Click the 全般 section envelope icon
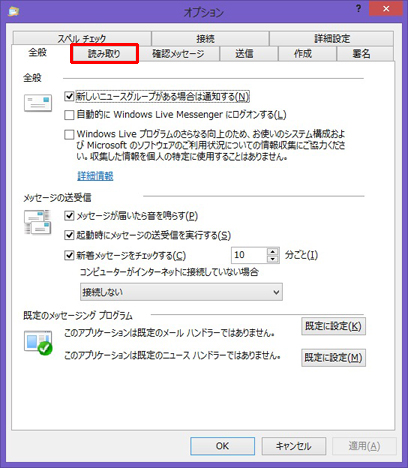This screenshot has height=468, width=408. pos(38,103)
